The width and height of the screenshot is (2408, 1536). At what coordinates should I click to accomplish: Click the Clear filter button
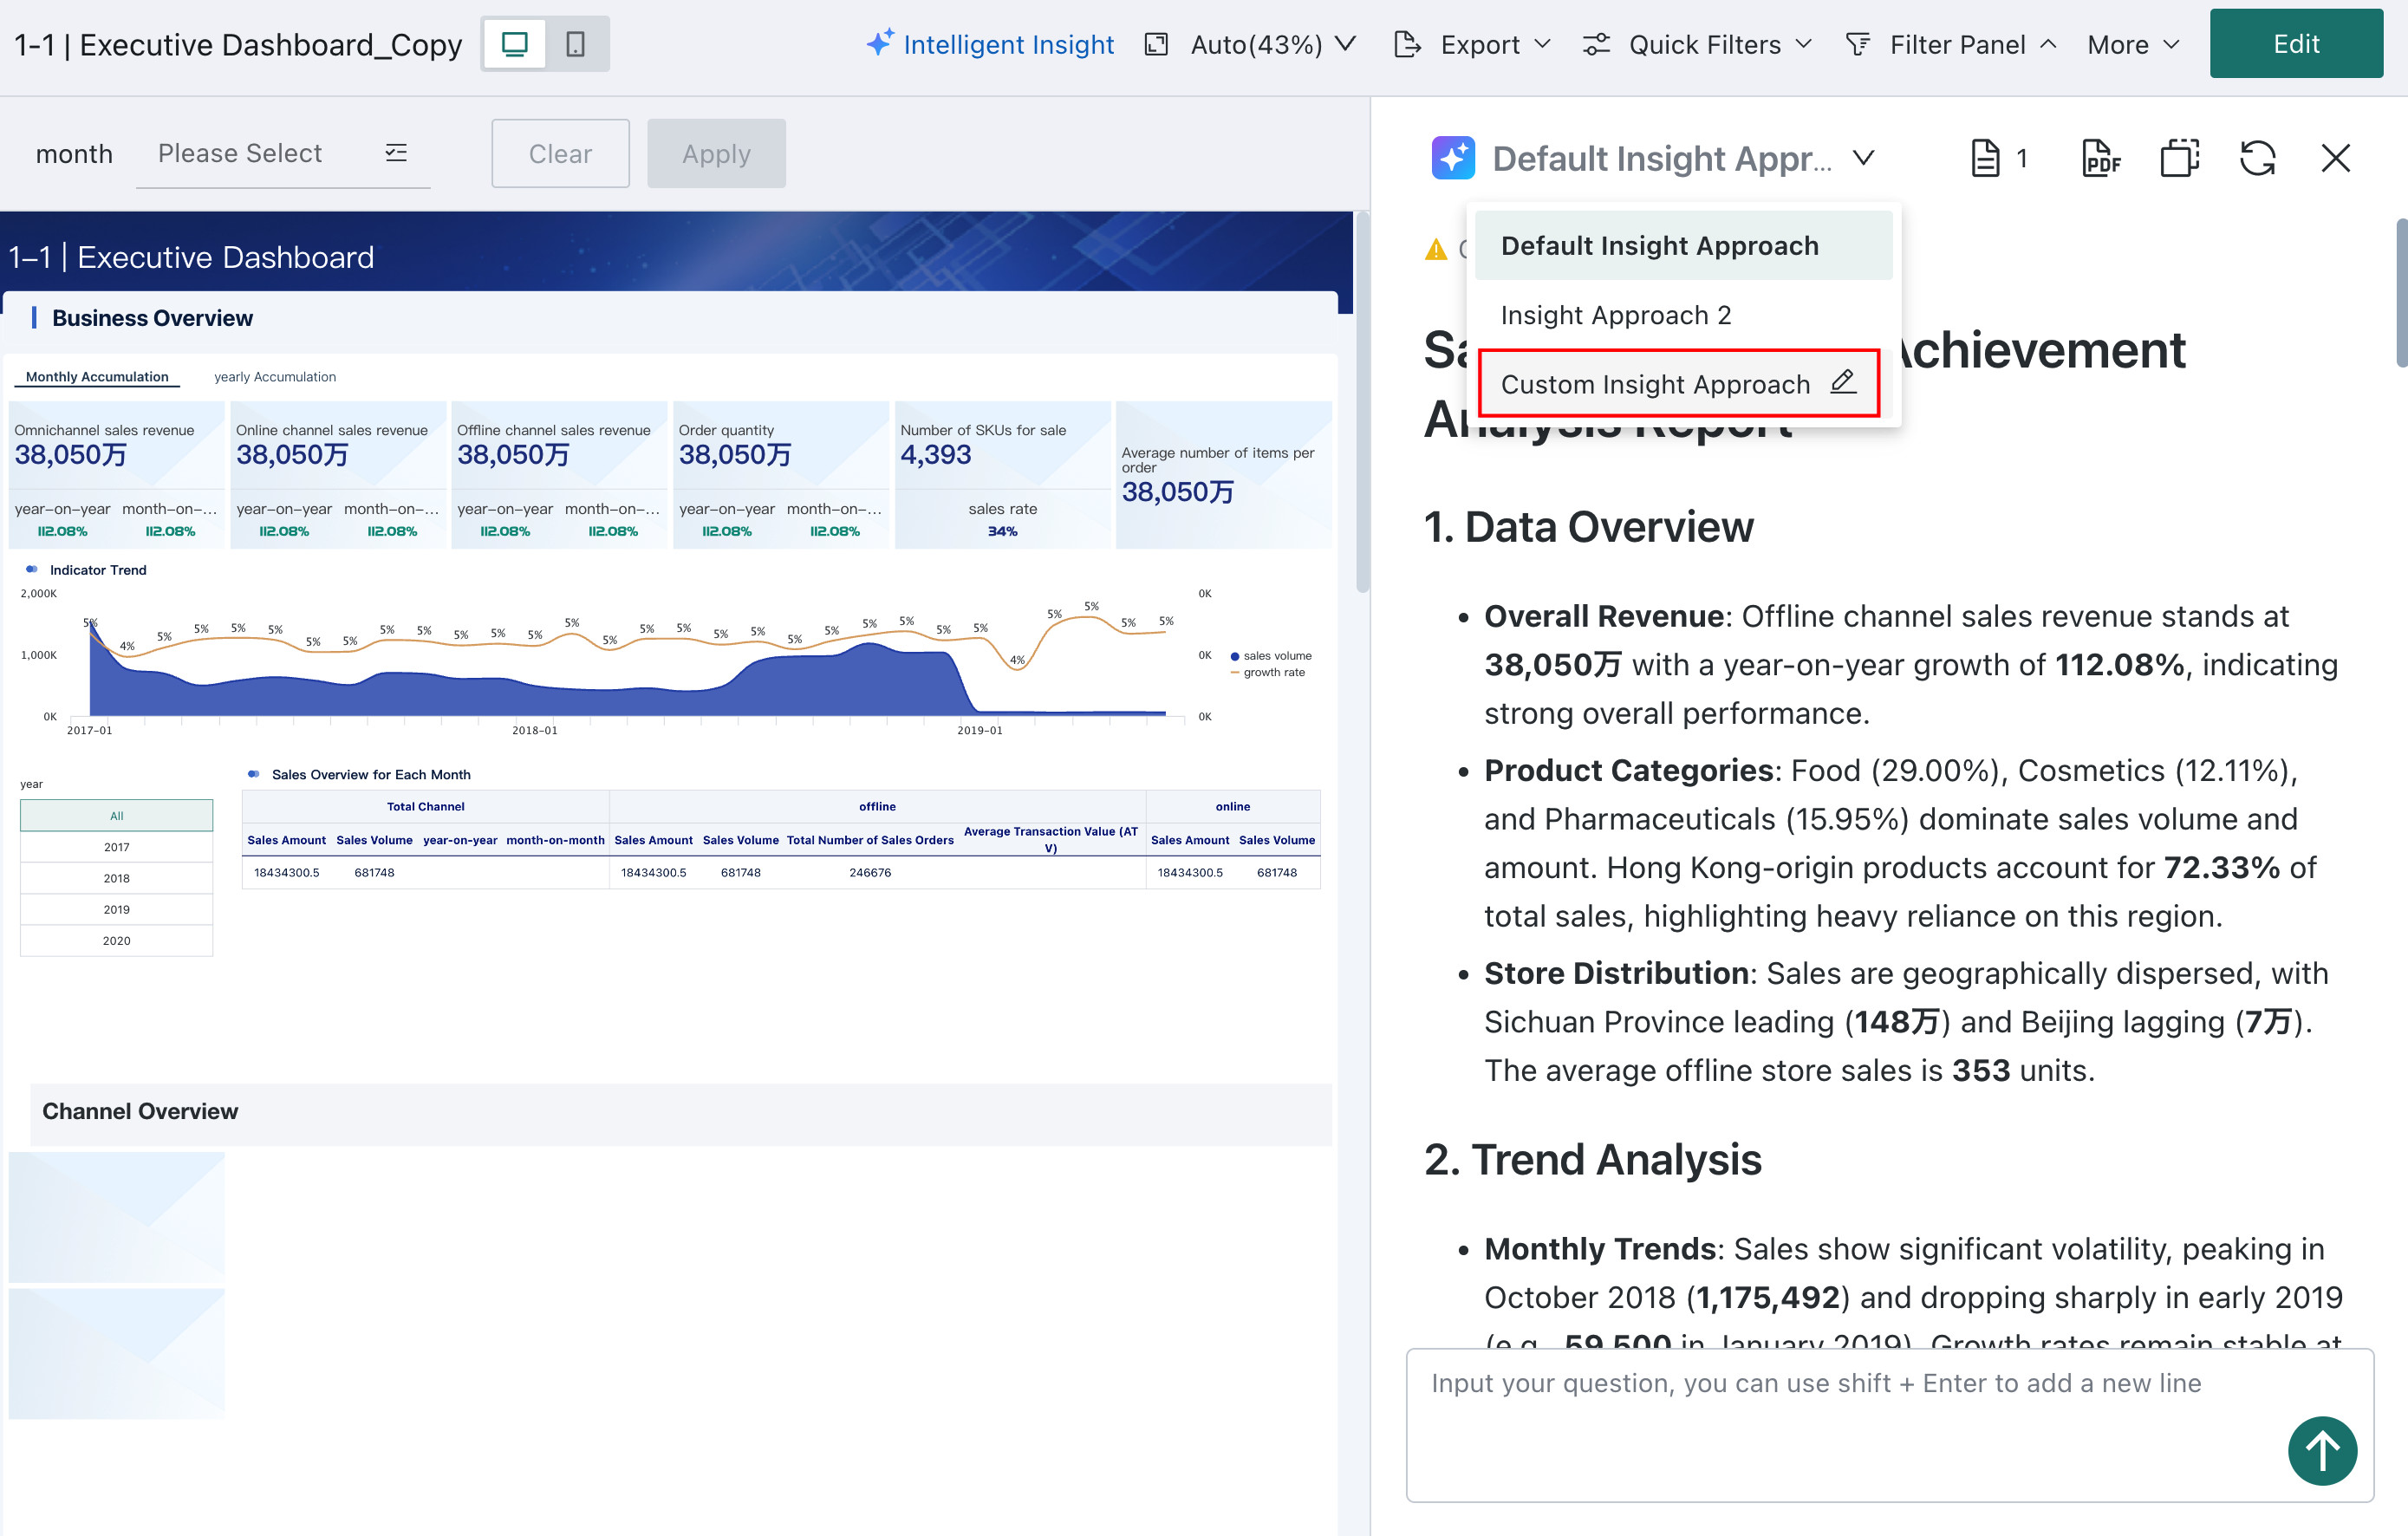pyautogui.click(x=560, y=153)
